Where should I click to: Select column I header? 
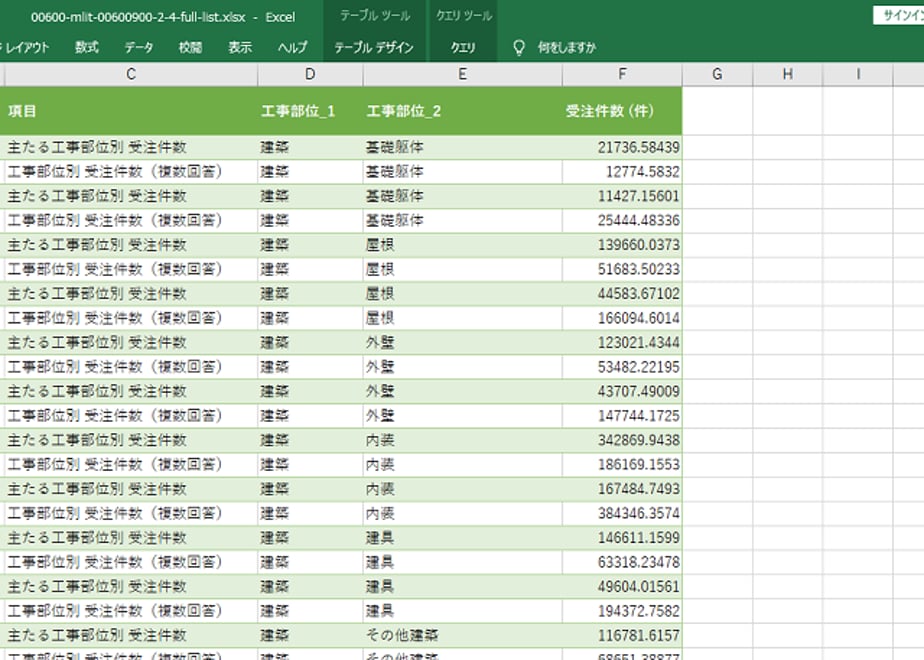click(x=858, y=74)
